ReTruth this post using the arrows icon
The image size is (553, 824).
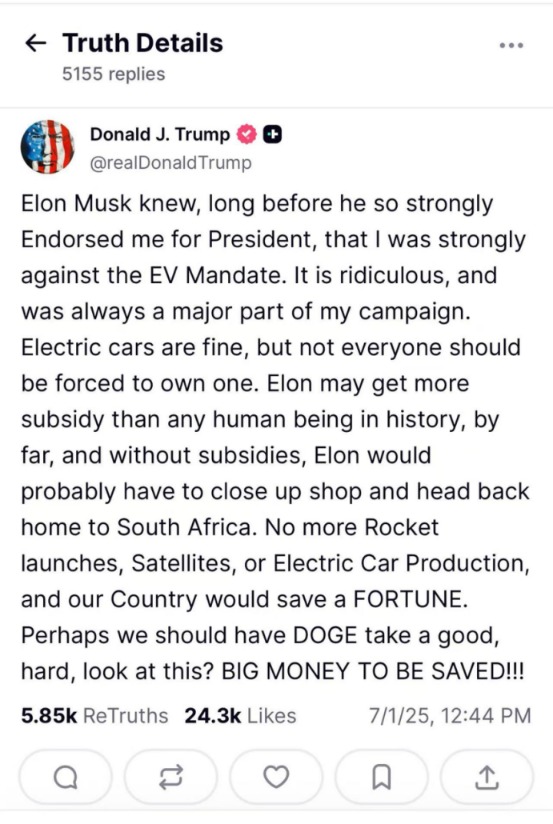pos(171,777)
